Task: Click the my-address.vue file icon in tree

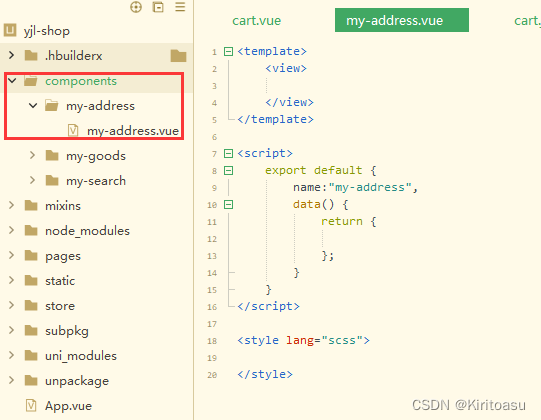Action: coord(73,131)
